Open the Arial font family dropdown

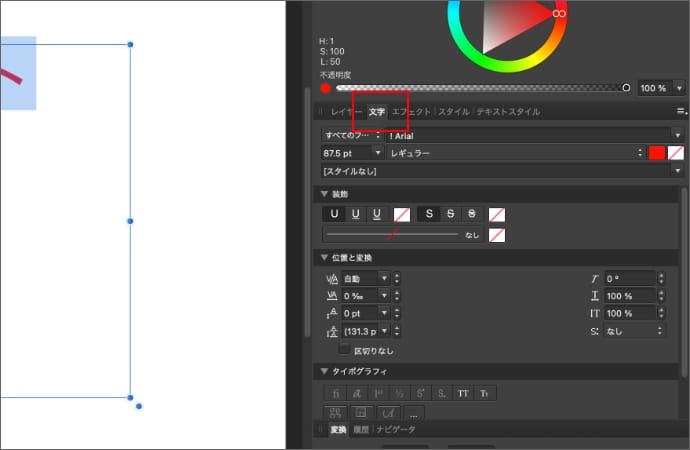(530, 134)
